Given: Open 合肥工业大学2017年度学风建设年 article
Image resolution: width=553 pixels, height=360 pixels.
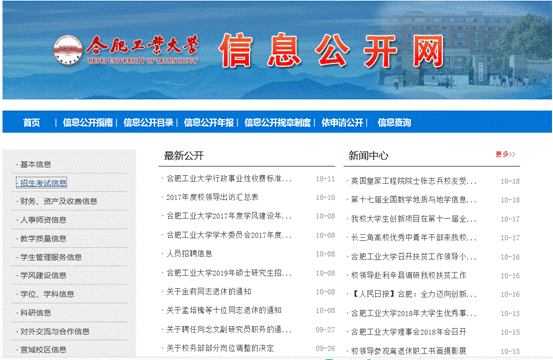Looking at the screenshot, I should 229,216.
